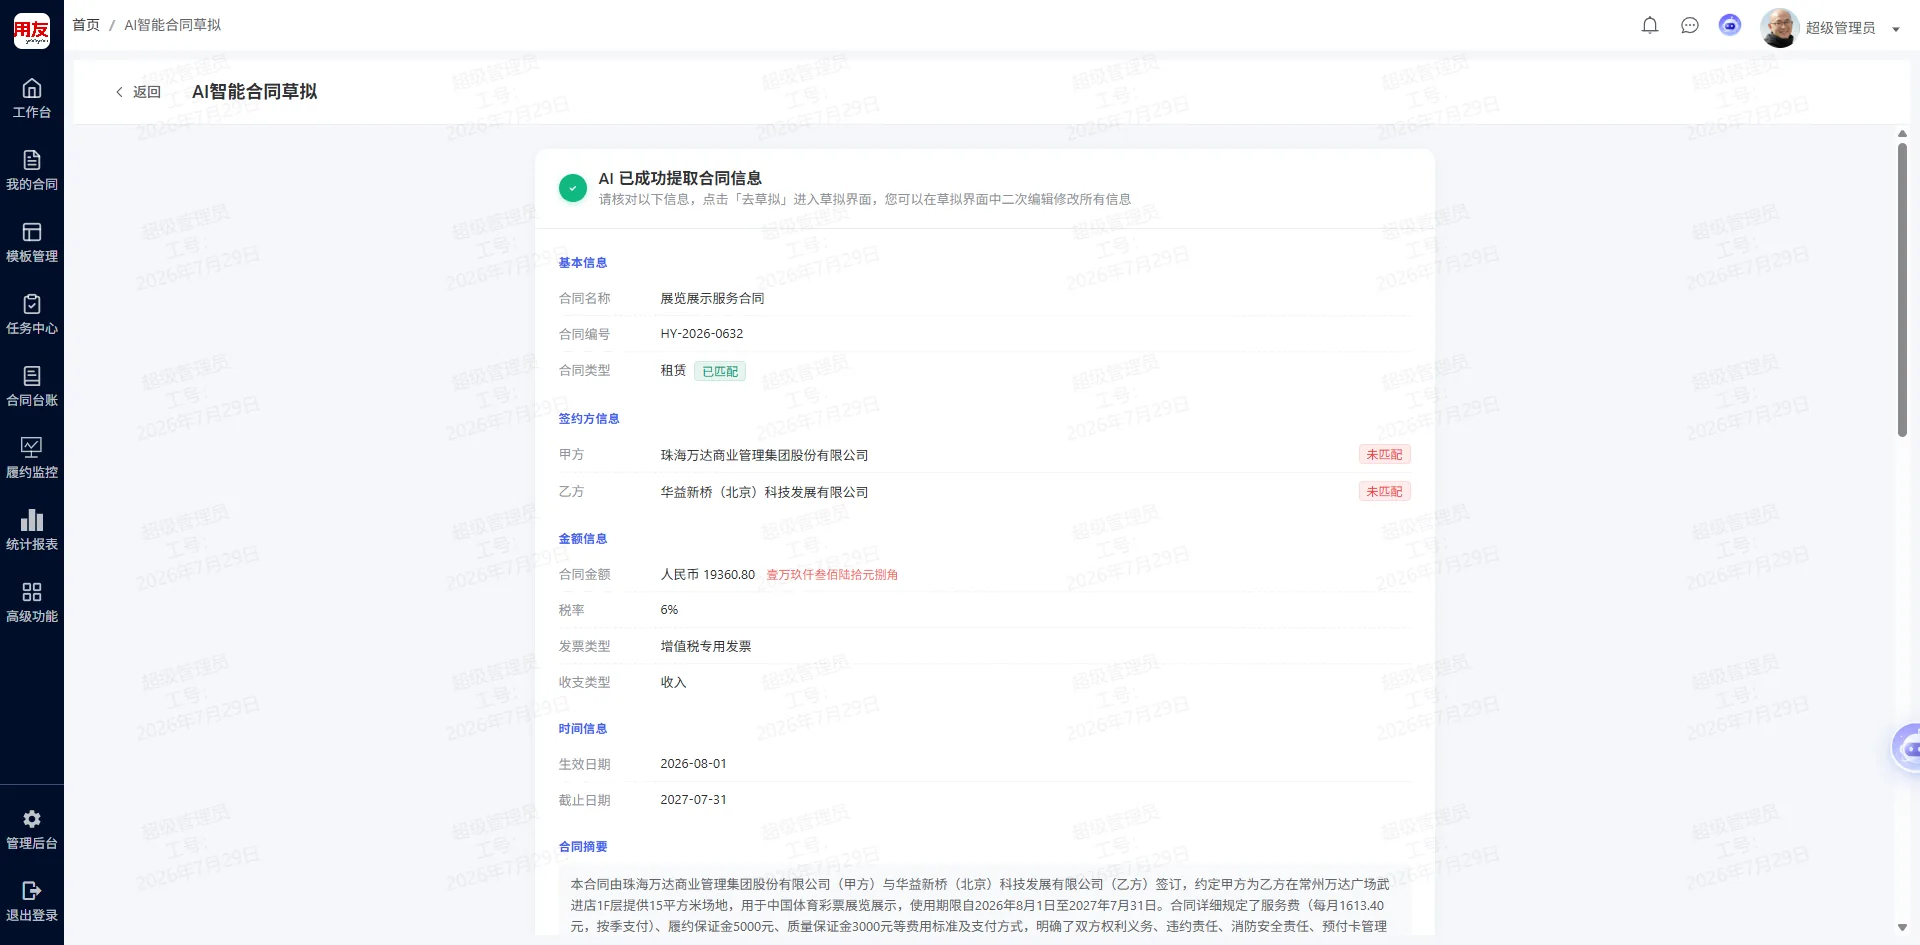Click 收入 income type value
This screenshot has width=1920, height=945.
click(x=673, y=683)
